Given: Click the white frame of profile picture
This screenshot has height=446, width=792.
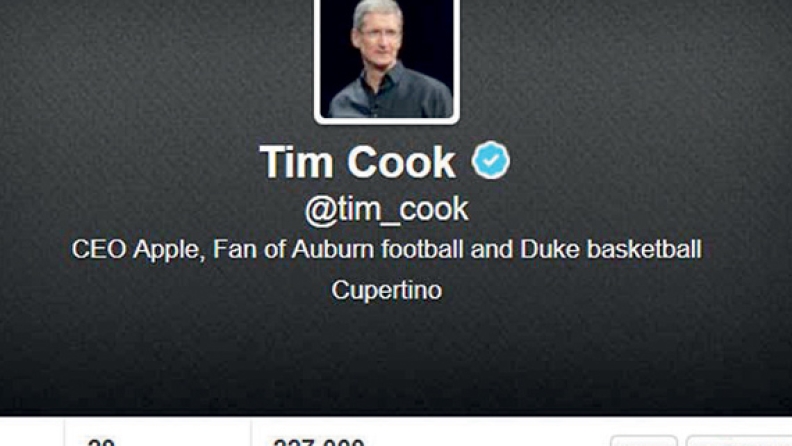Looking at the screenshot, I should pos(386,121).
